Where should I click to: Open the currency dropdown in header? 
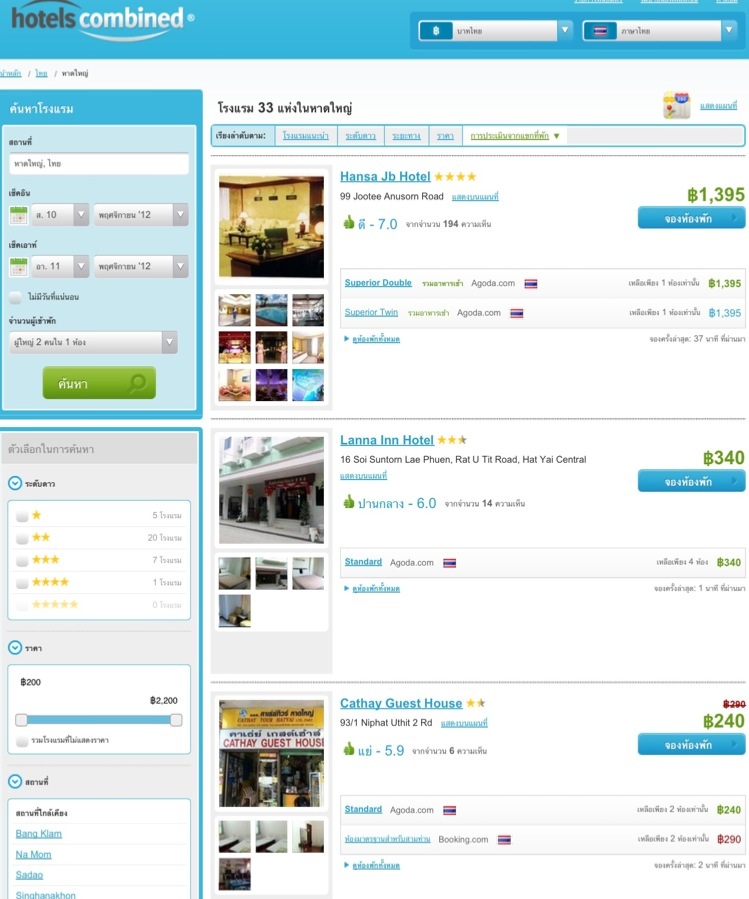pos(496,30)
